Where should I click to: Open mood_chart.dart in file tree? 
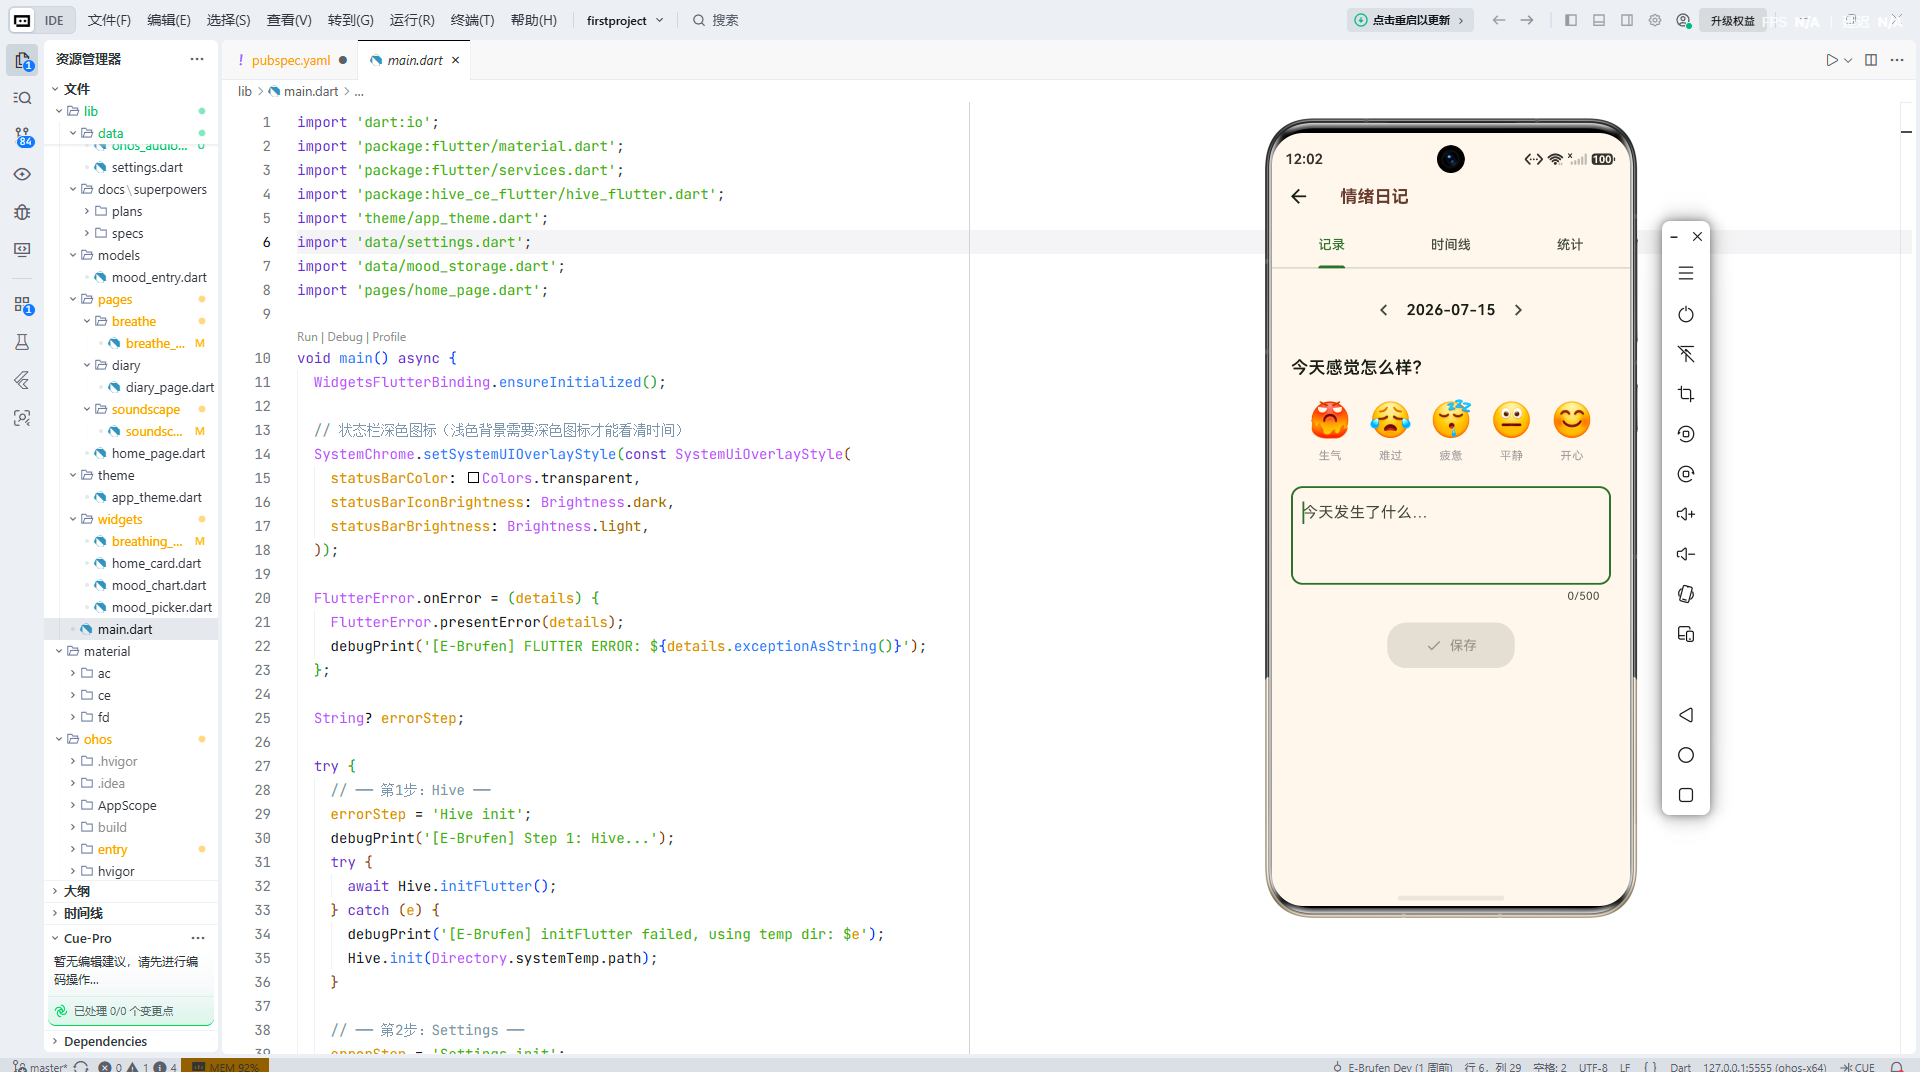pyautogui.click(x=158, y=585)
